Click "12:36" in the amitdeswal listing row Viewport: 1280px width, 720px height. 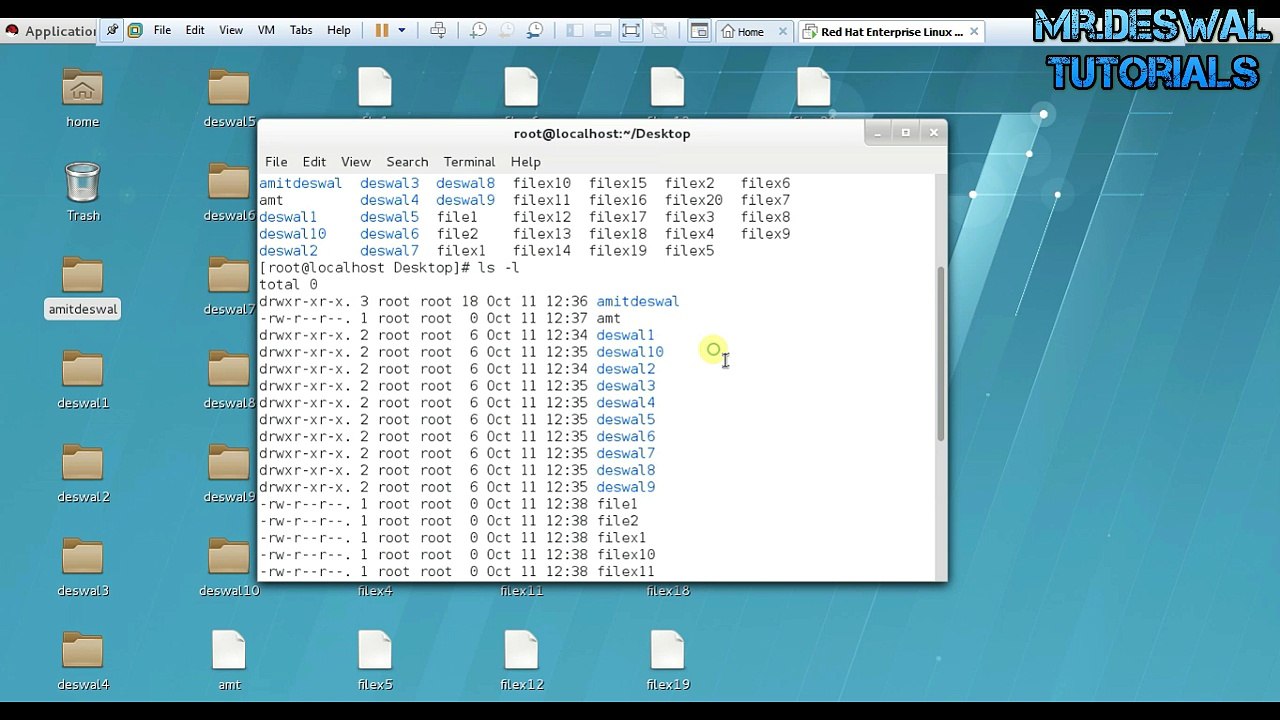pos(567,301)
